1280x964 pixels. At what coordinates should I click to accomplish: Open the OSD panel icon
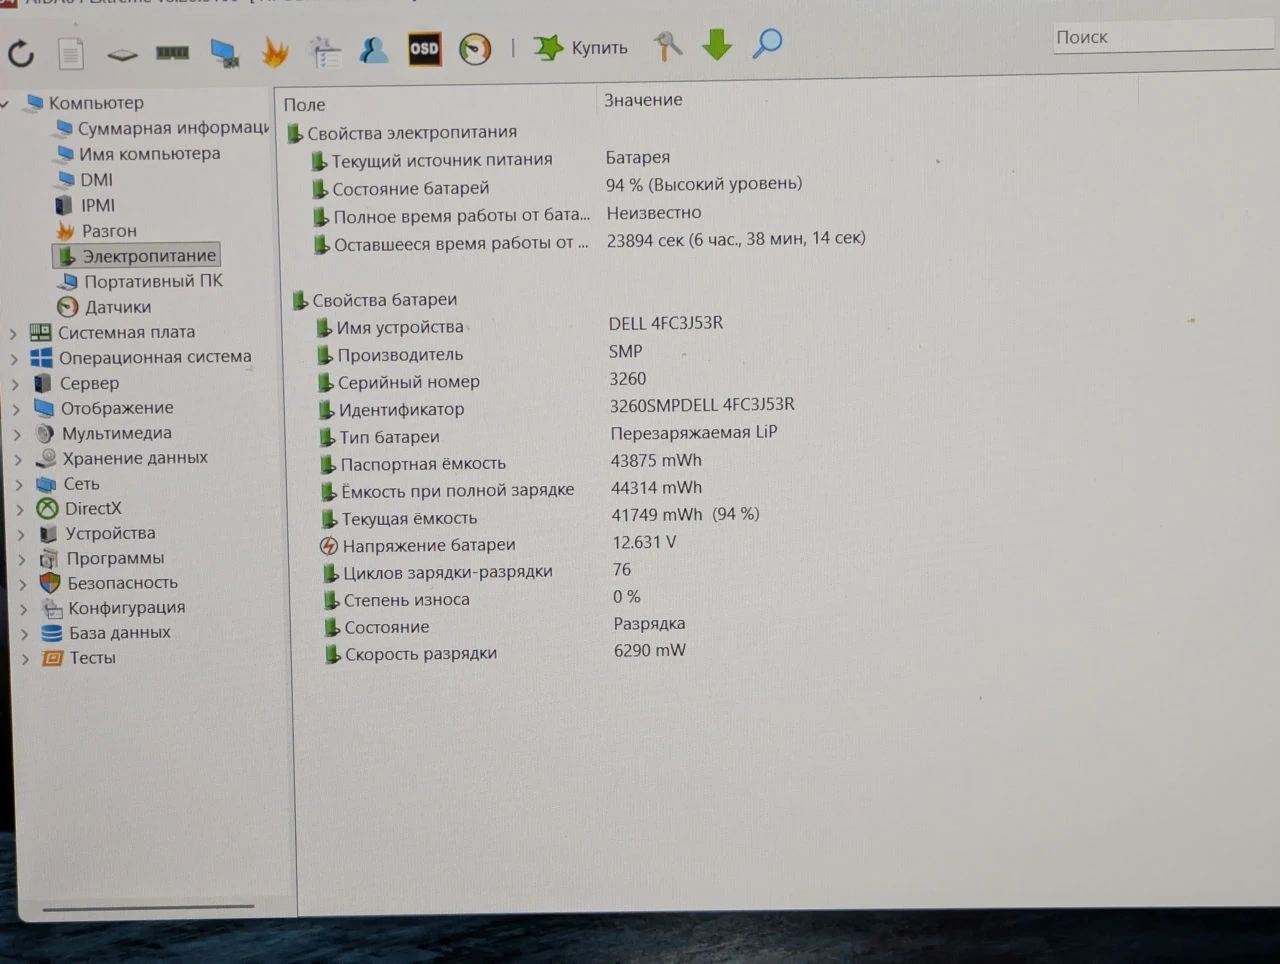click(x=424, y=49)
